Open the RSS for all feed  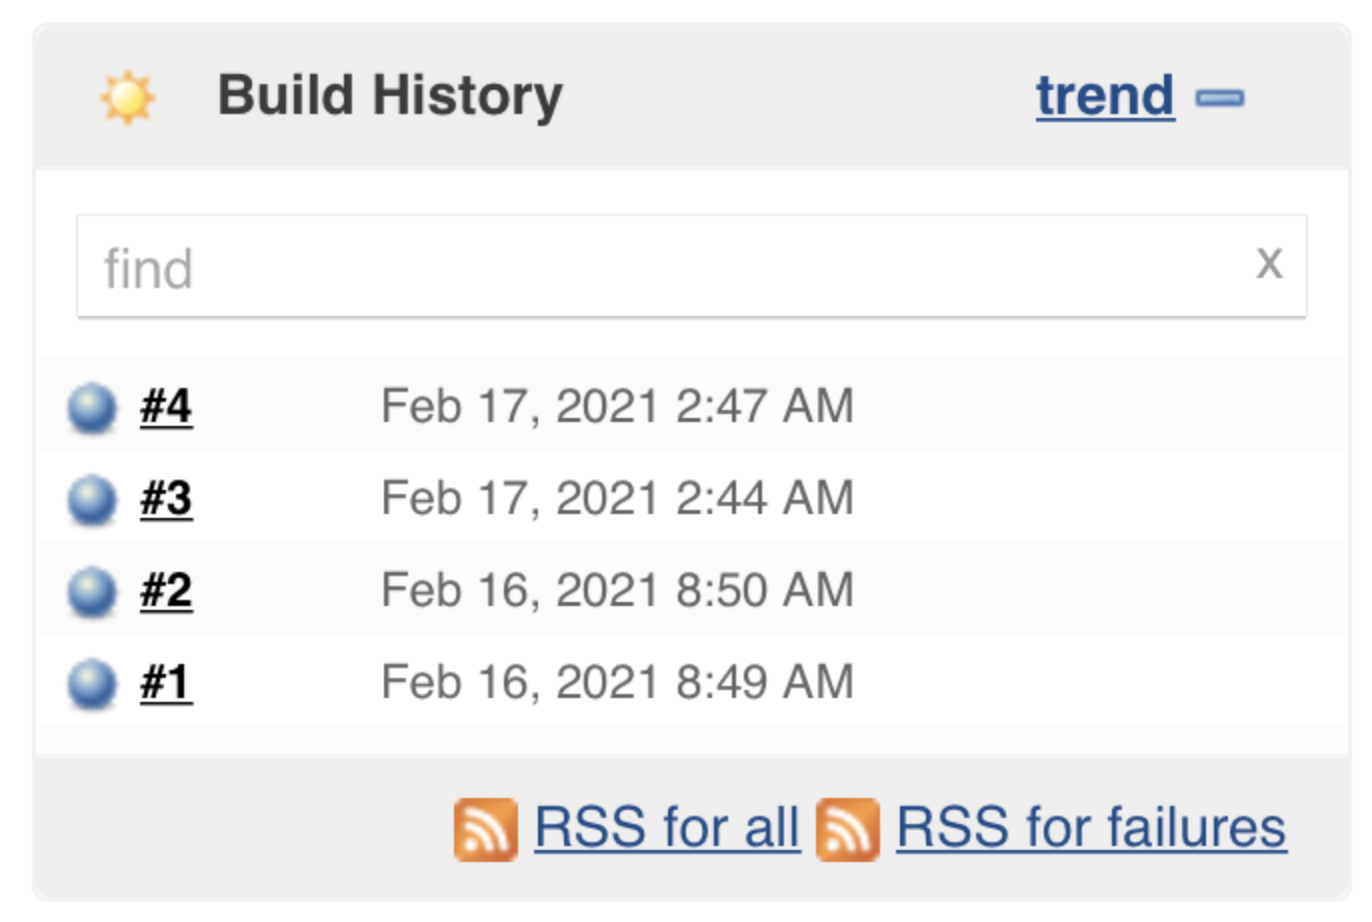[667, 828]
